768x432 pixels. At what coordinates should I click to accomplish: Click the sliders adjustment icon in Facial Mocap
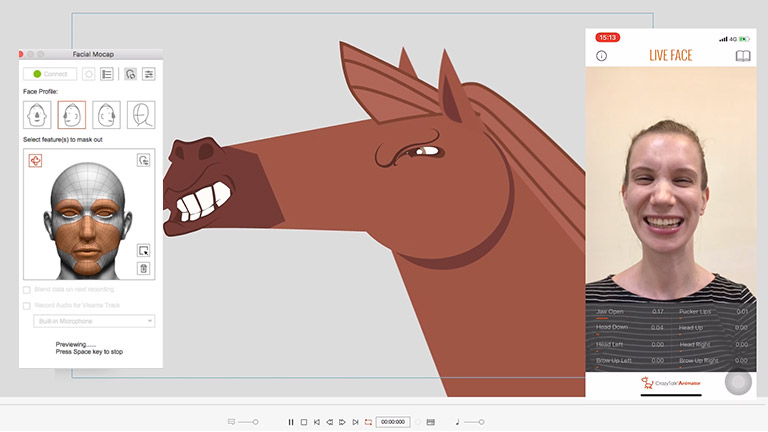click(x=148, y=74)
